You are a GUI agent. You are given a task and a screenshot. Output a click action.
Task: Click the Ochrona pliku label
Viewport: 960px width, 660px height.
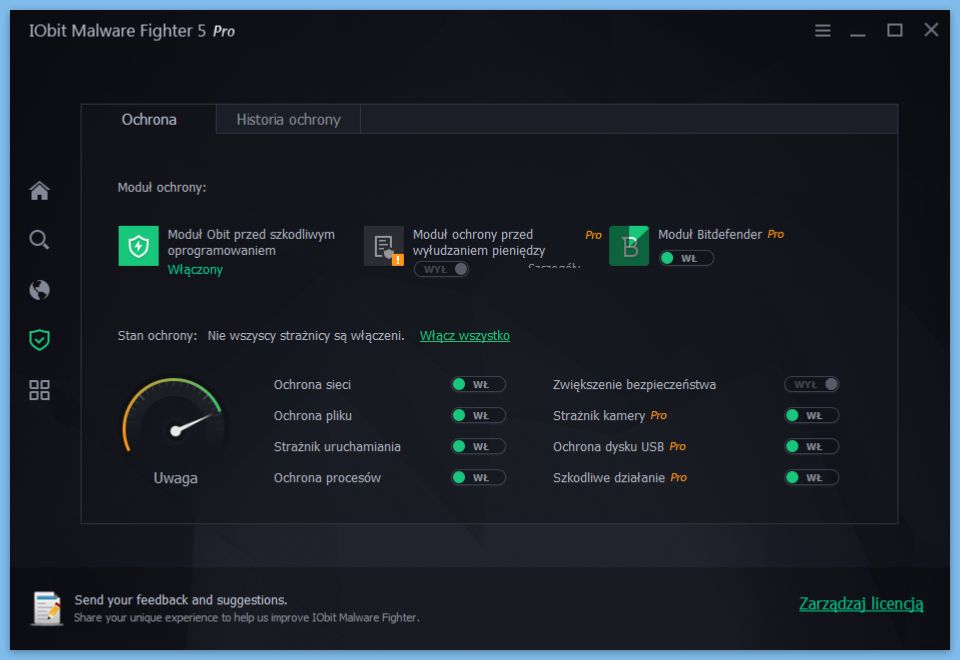click(x=313, y=416)
